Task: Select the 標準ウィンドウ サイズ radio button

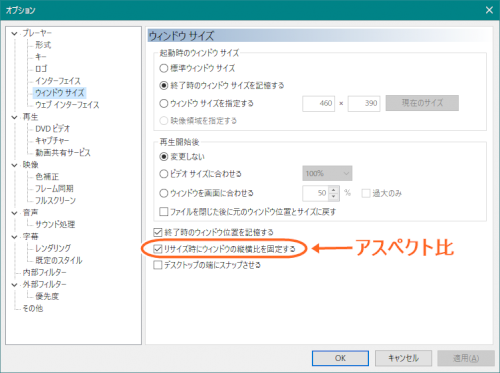Action: coord(164,68)
